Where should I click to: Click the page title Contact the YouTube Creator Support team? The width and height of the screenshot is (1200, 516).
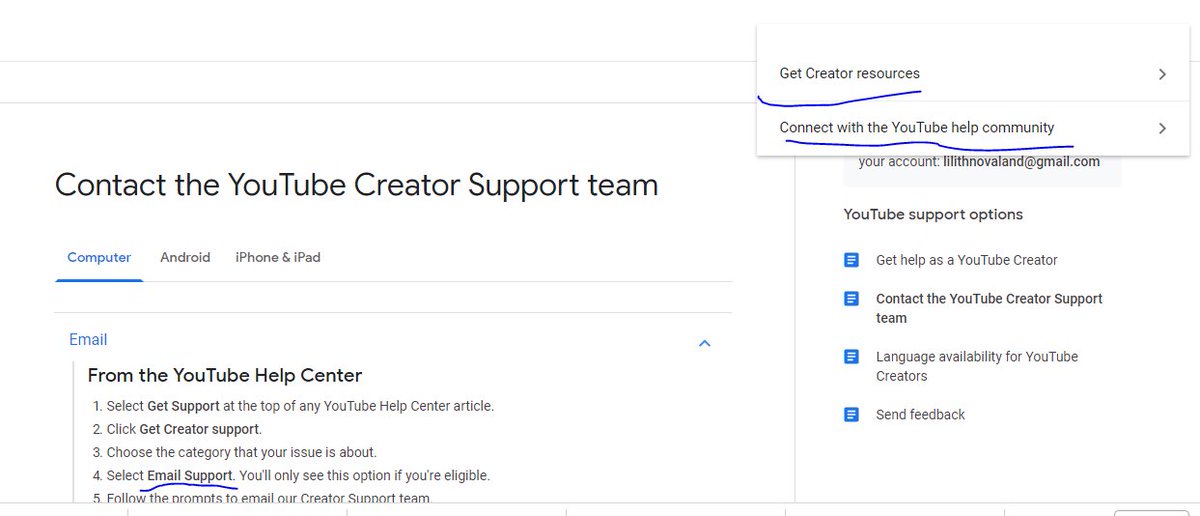coord(356,185)
